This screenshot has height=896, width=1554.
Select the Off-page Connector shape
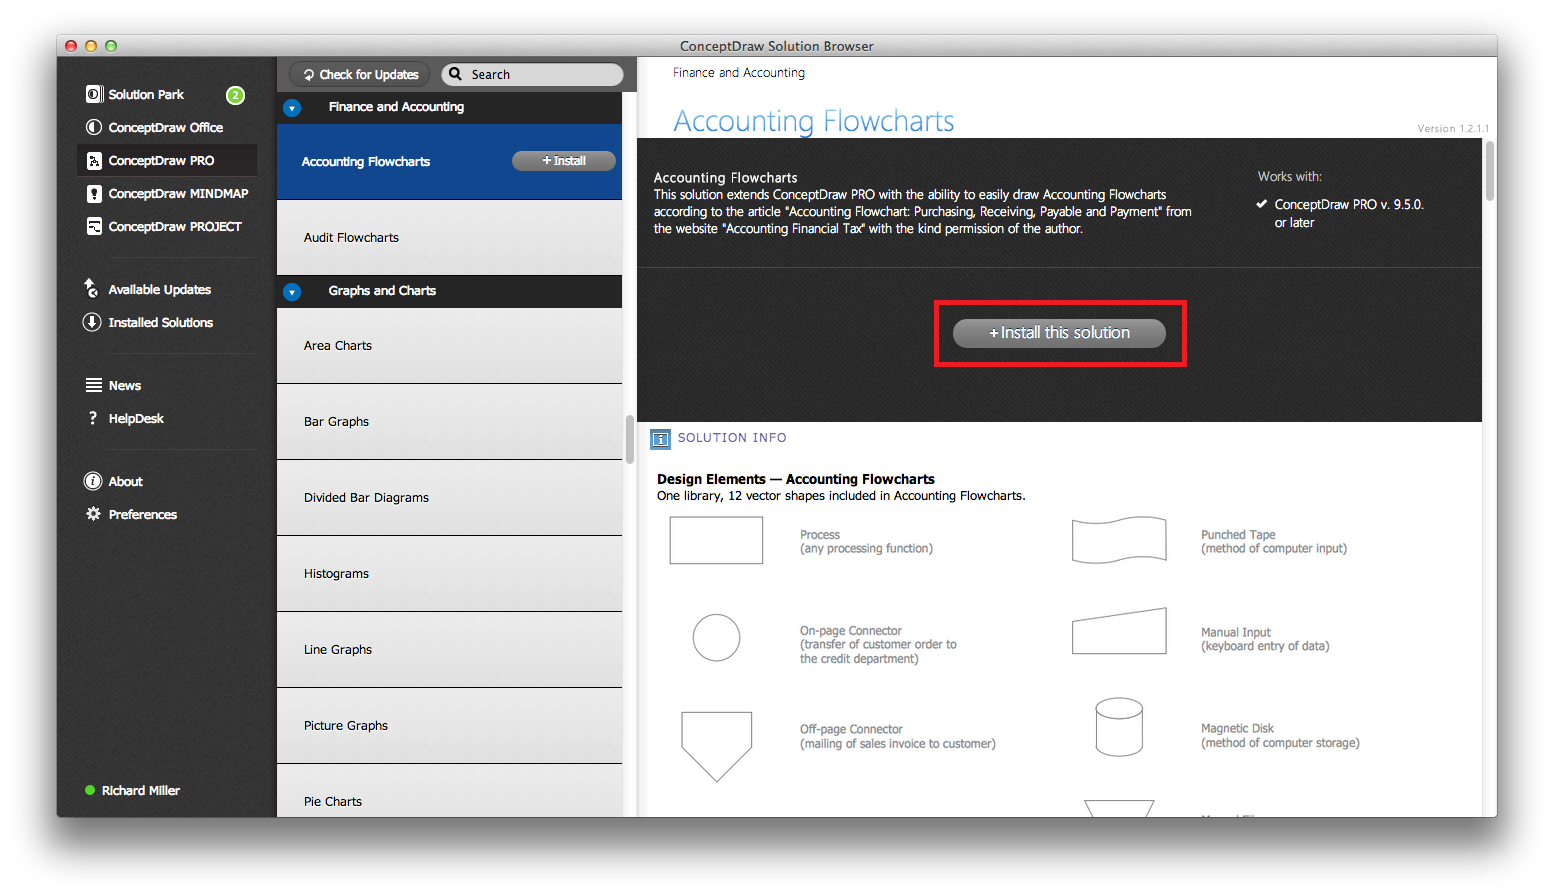coord(716,746)
